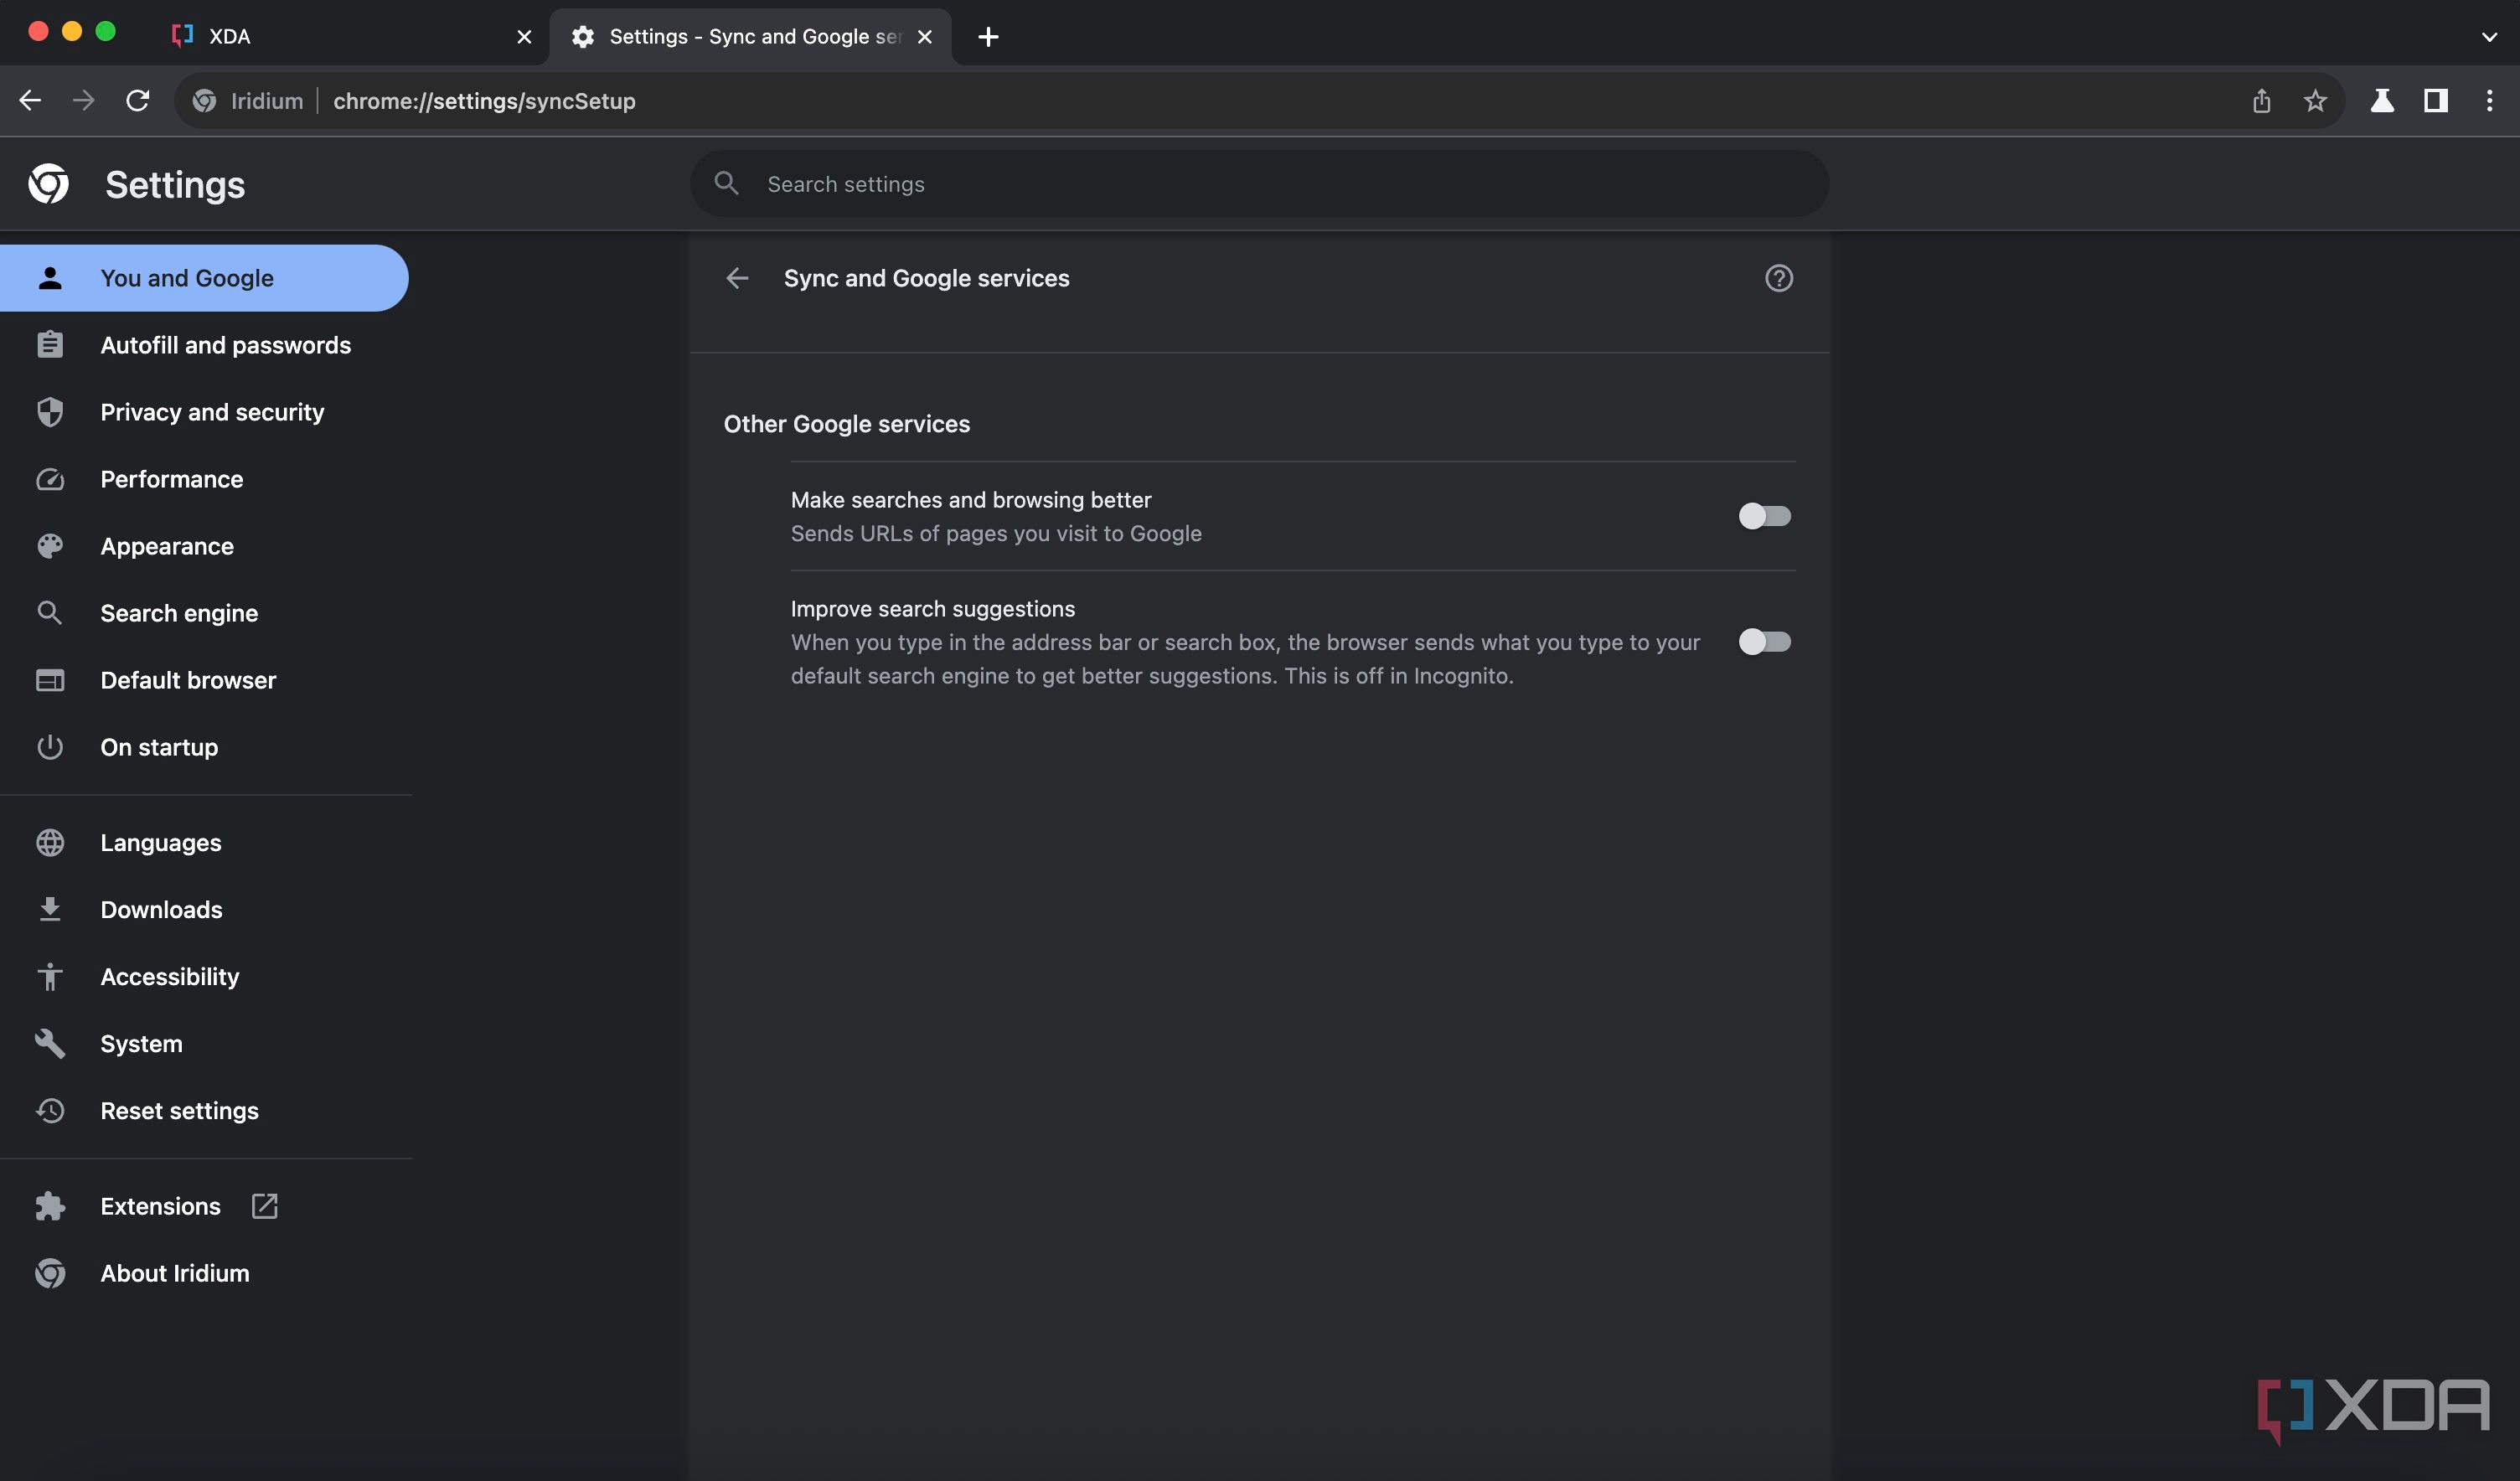The height and width of the screenshot is (1481, 2520).
Task: Switch to the XDA tab
Action: point(350,37)
